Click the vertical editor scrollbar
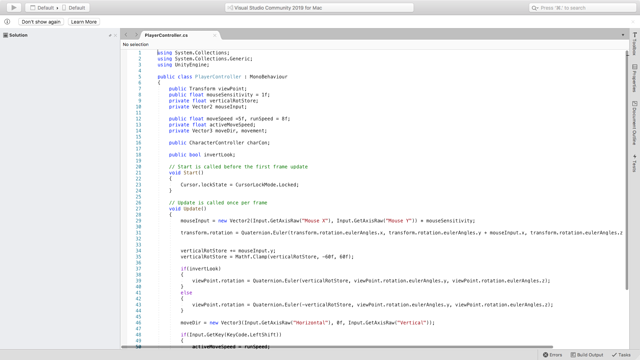Image resolution: width=640 pixels, height=360 pixels. pyautogui.click(x=627, y=170)
